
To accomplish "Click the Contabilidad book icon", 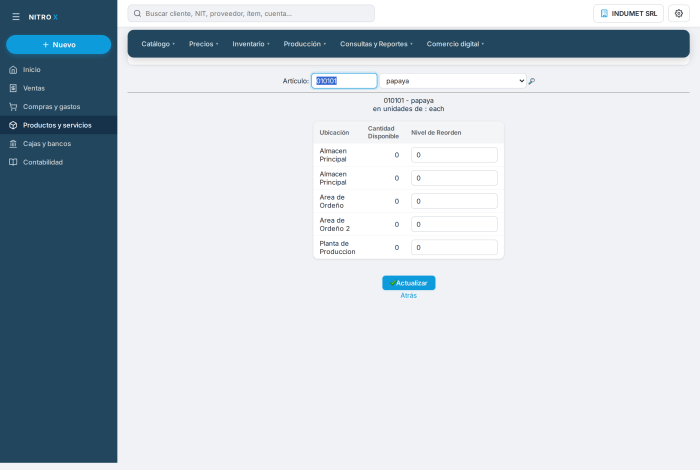I will [13, 162].
